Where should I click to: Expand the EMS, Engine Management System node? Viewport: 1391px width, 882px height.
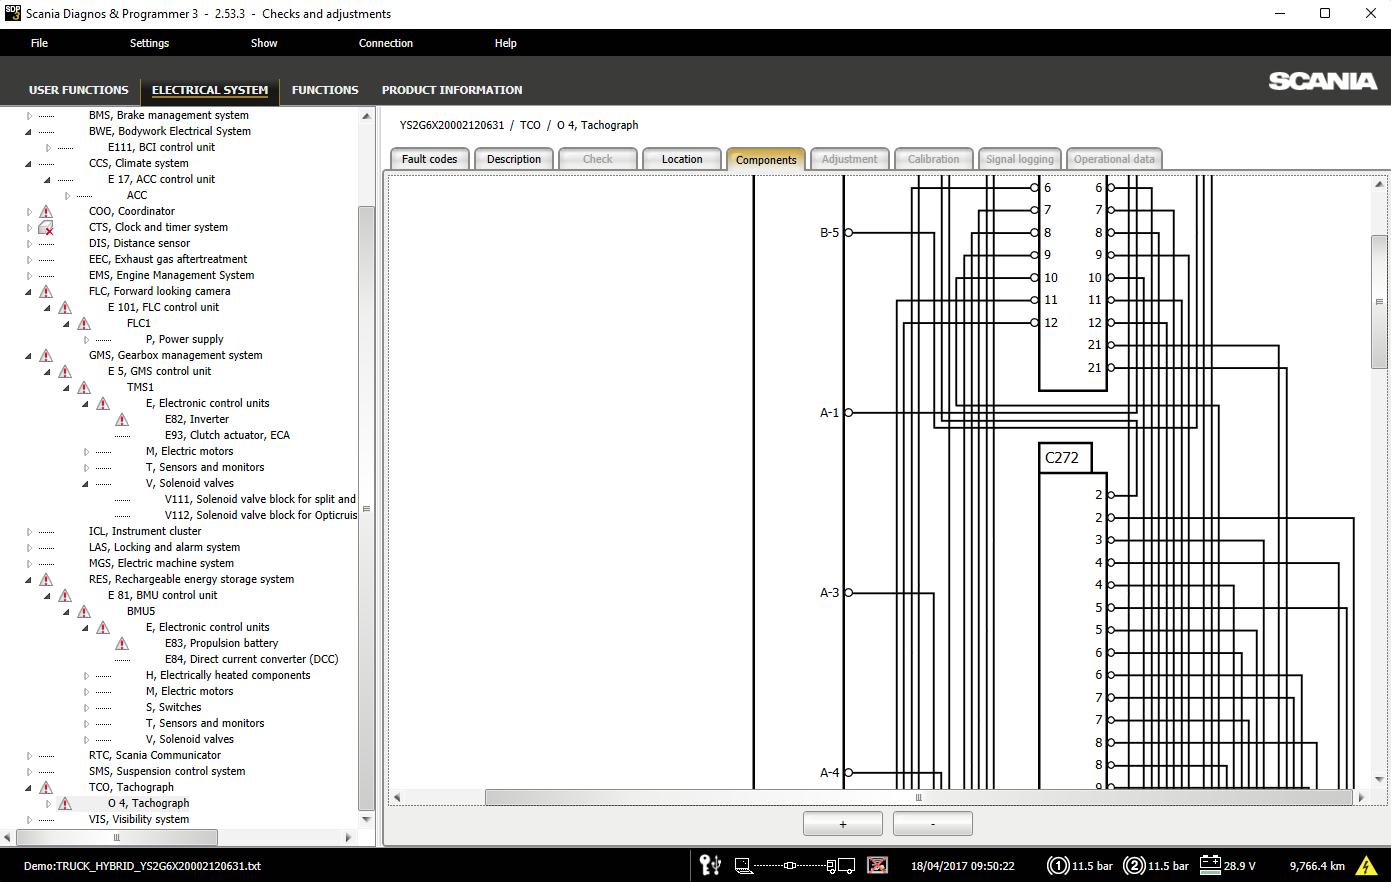[x=29, y=276]
